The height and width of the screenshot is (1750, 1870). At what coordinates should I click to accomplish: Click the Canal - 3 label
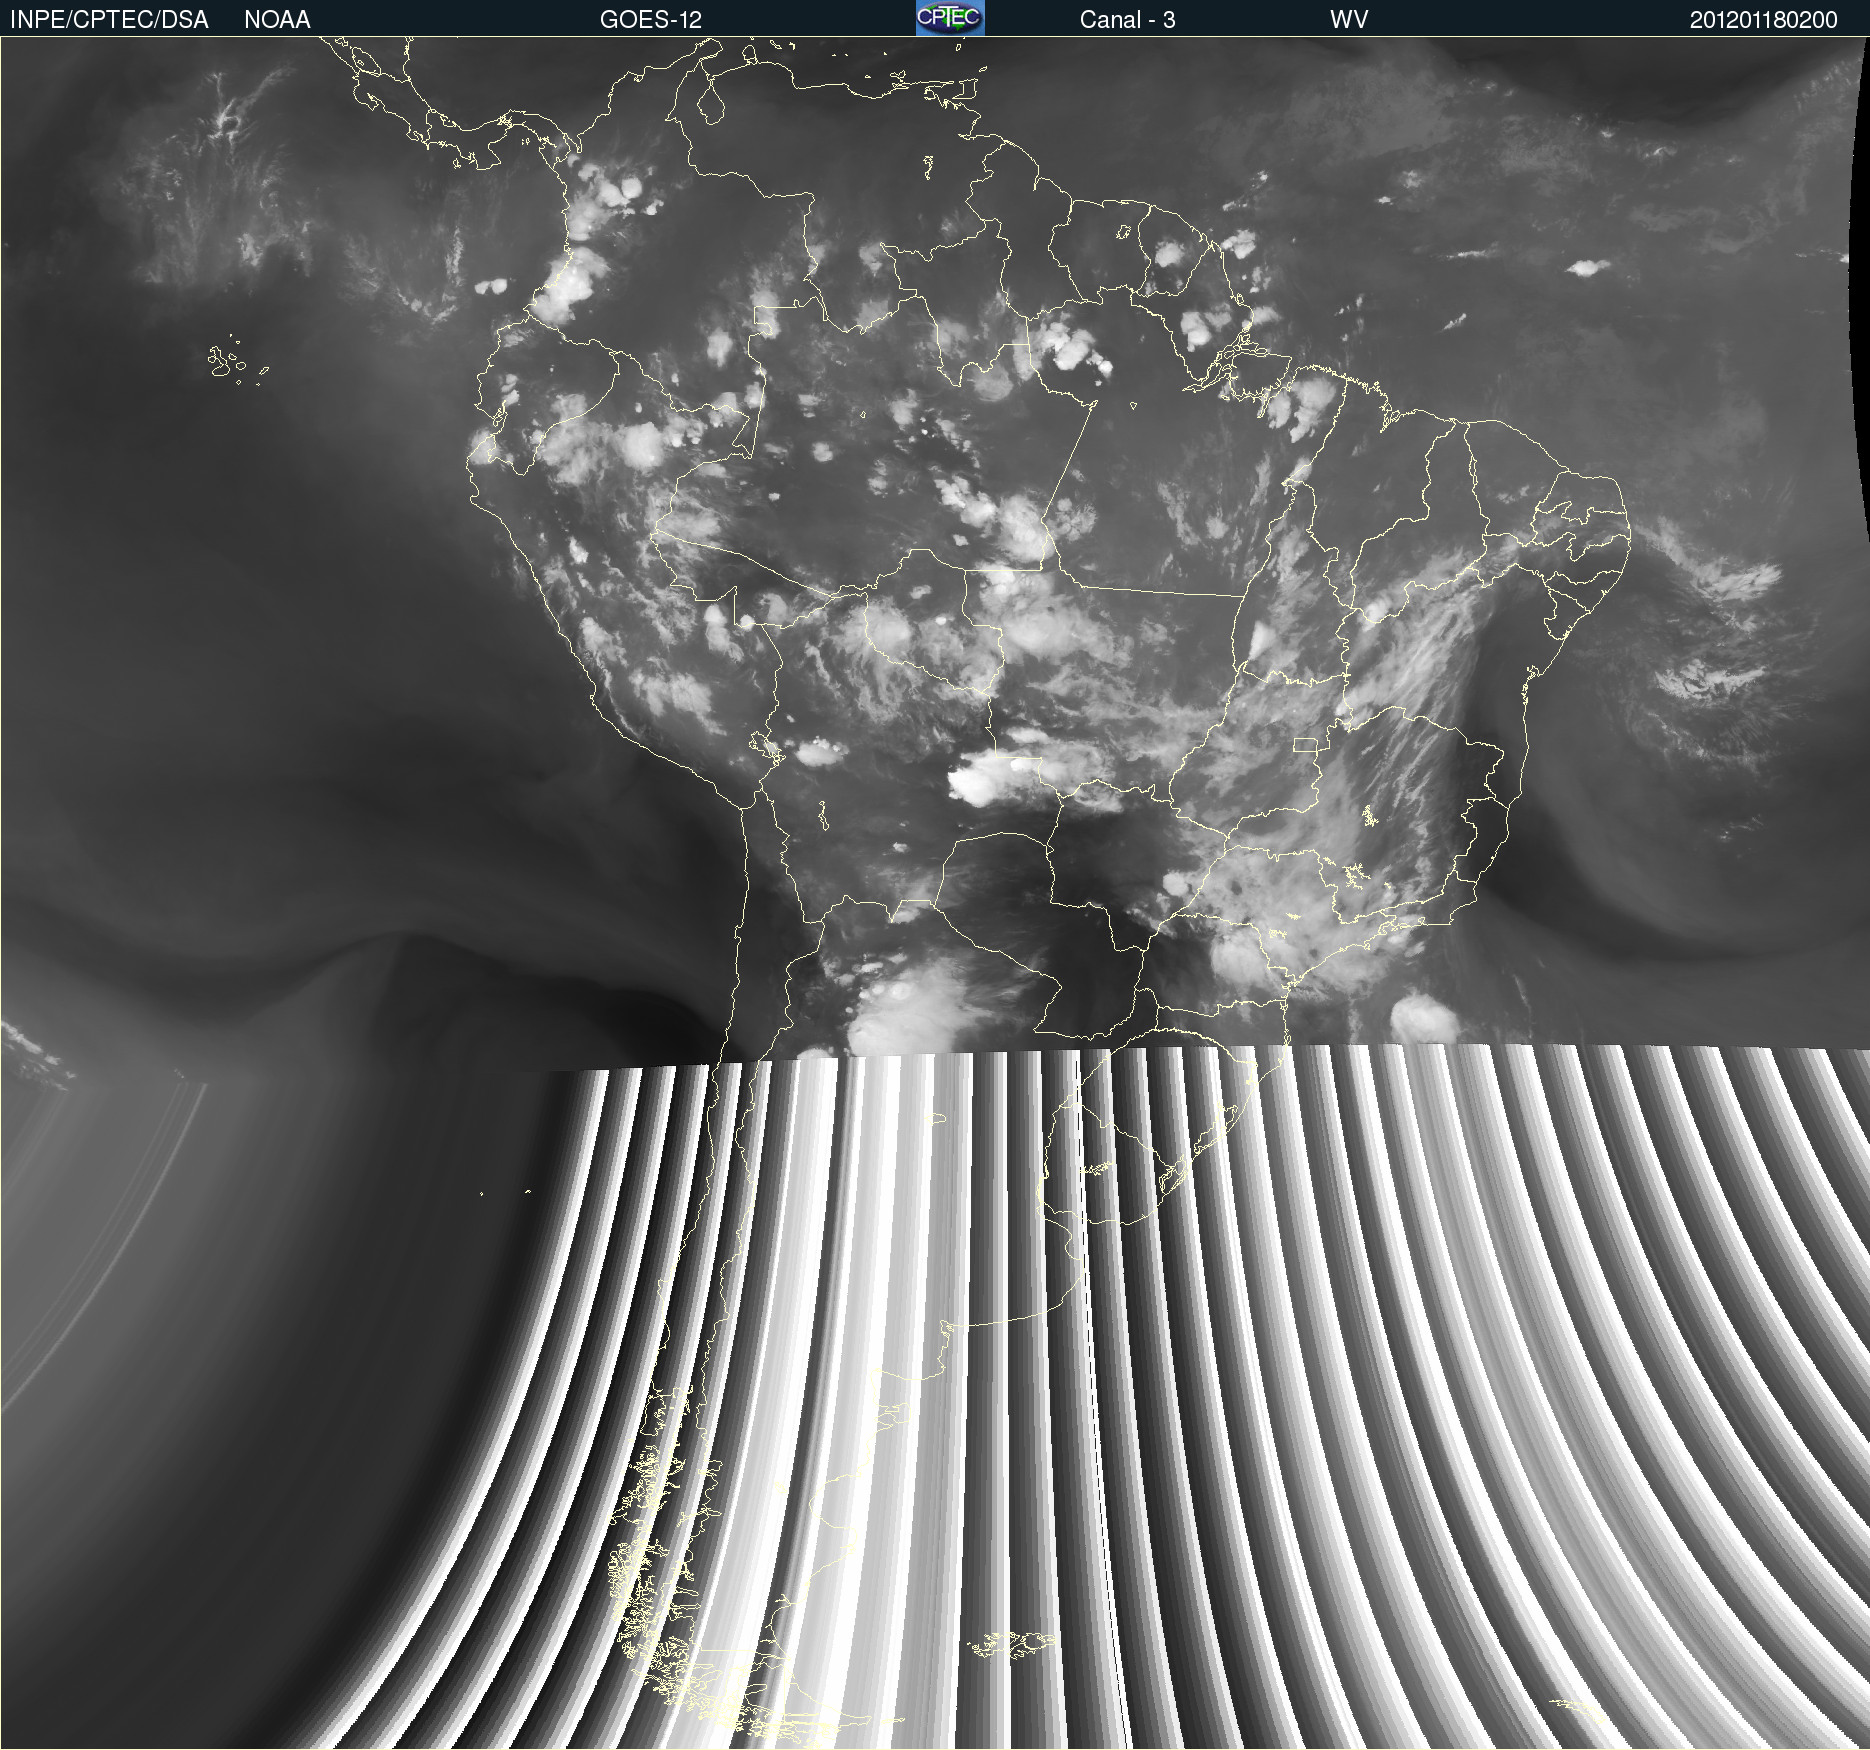click(x=1127, y=19)
